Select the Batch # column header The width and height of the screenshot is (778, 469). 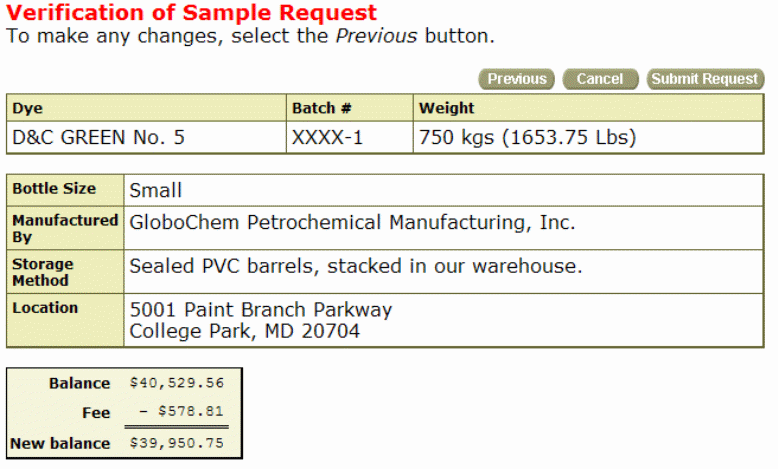click(x=321, y=108)
